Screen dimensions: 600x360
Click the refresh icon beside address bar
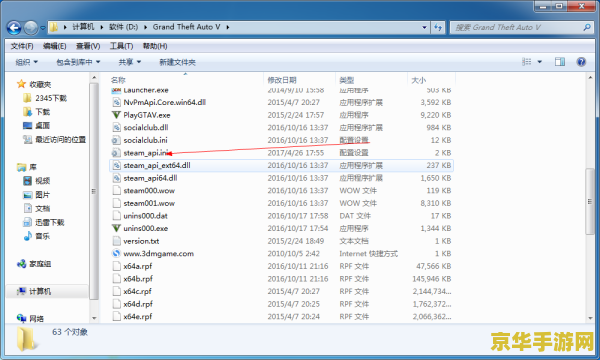(x=438, y=28)
